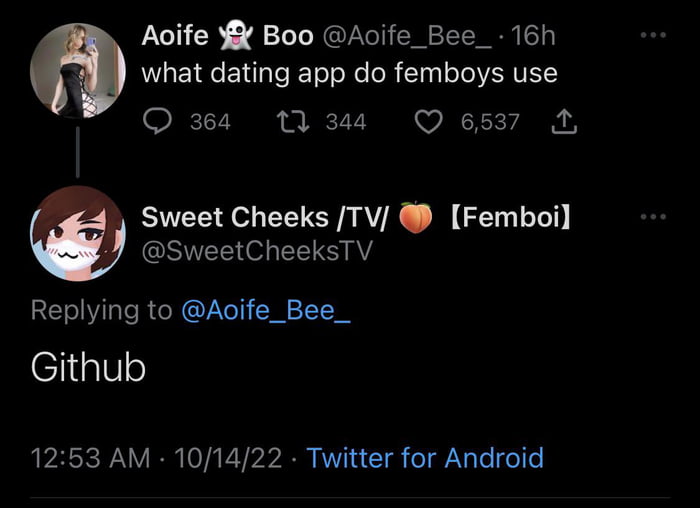700x508 pixels.
Task: Tap the share icon on Aoife's tweet
Action: point(565,122)
